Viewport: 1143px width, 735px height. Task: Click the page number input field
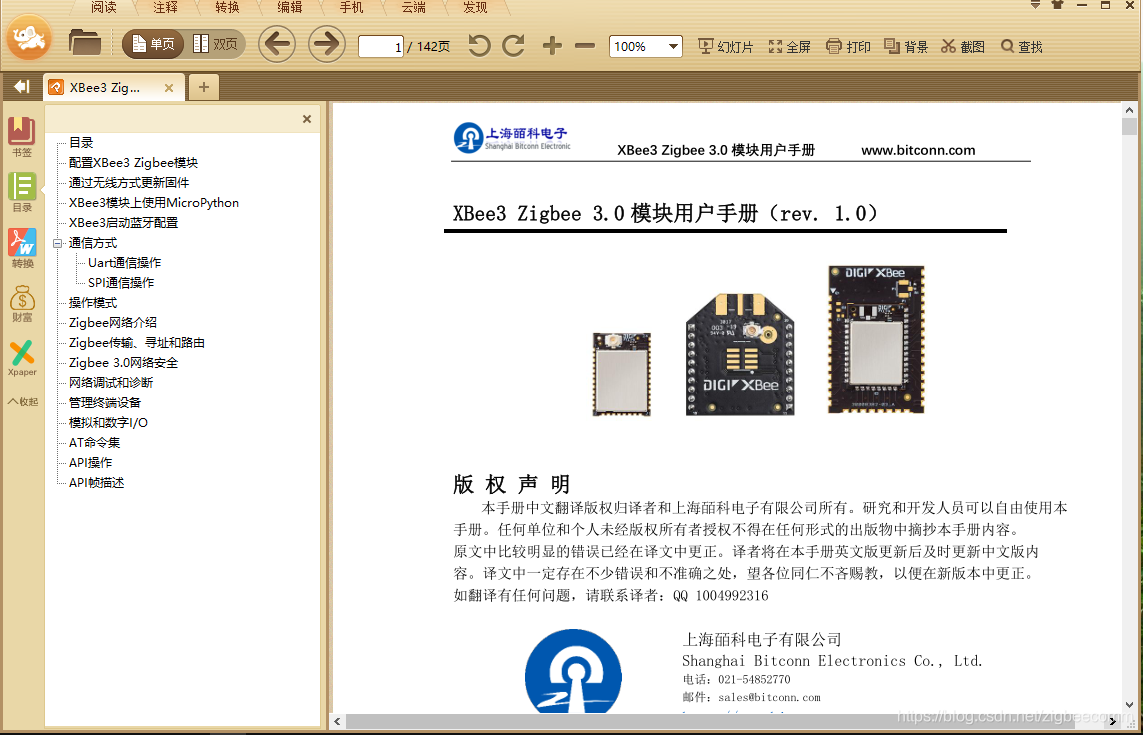(x=381, y=47)
